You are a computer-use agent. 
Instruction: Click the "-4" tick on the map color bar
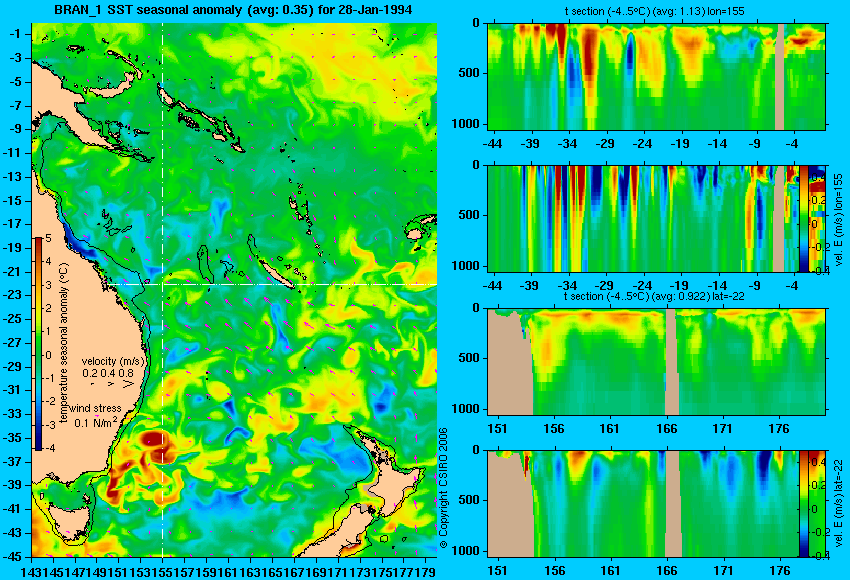coord(48,448)
